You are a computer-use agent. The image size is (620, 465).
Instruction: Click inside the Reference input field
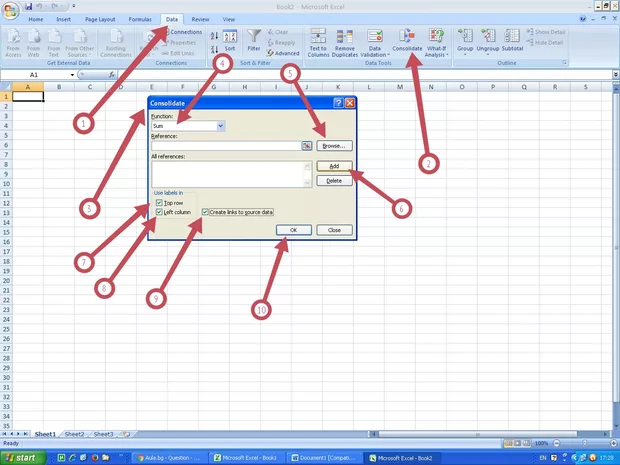point(226,146)
